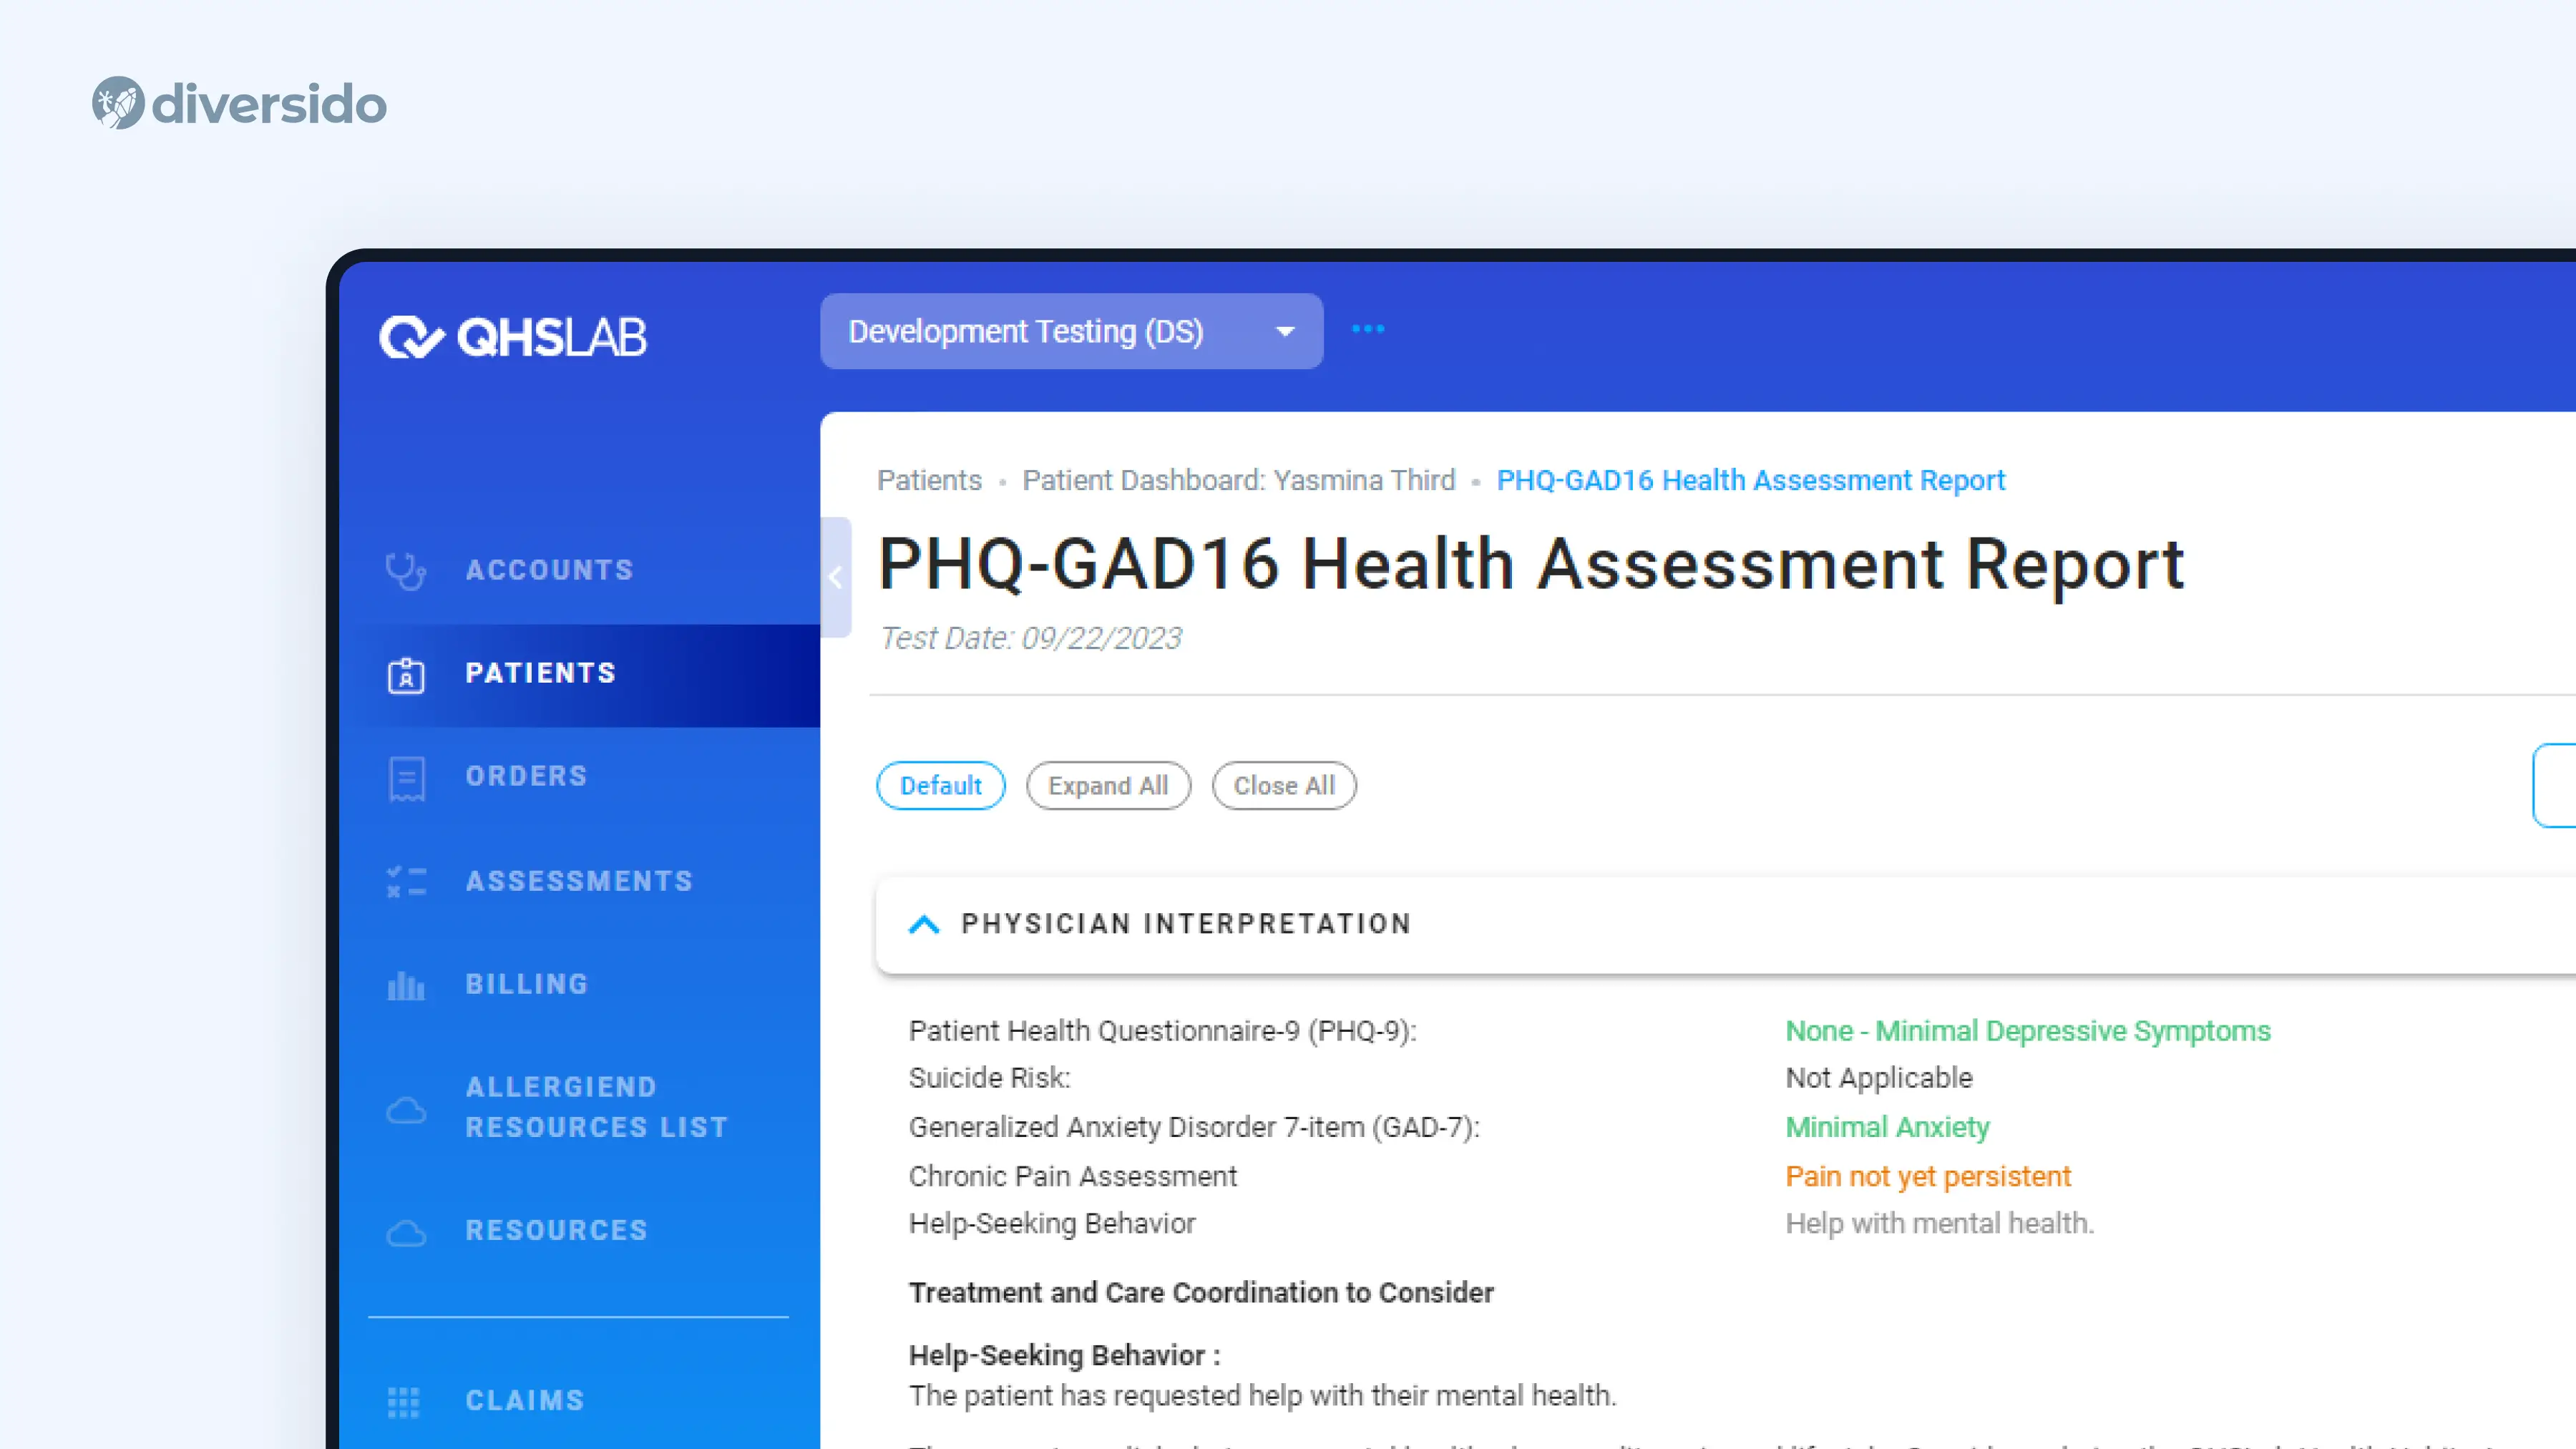Select the Resources cloud icon
The height and width of the screenshot is (1449, 2576).
406,1232
